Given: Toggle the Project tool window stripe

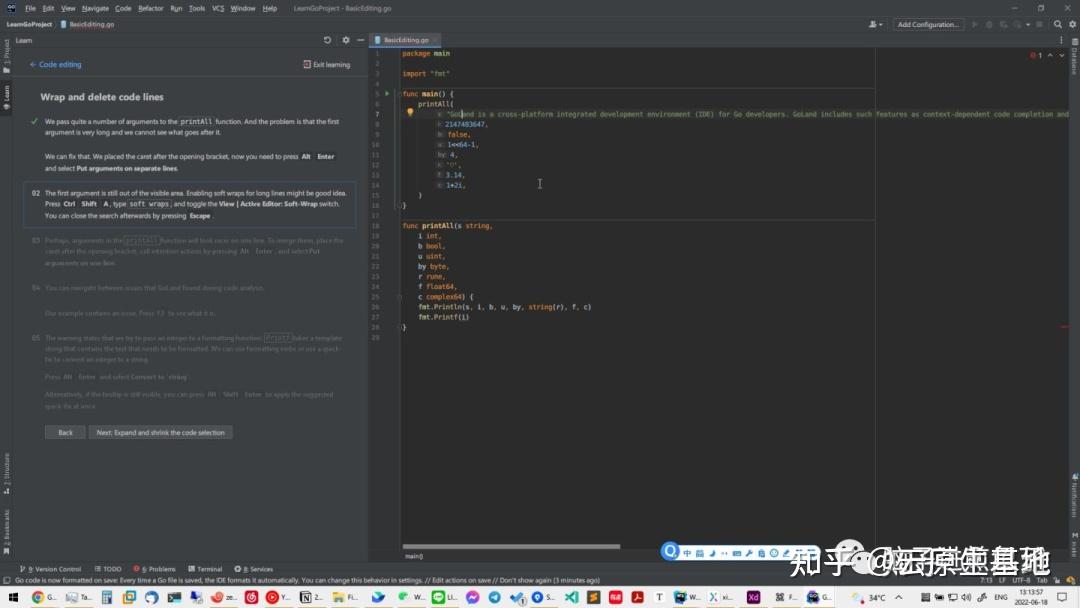Looking at the screenshot, I should (8, 52).
